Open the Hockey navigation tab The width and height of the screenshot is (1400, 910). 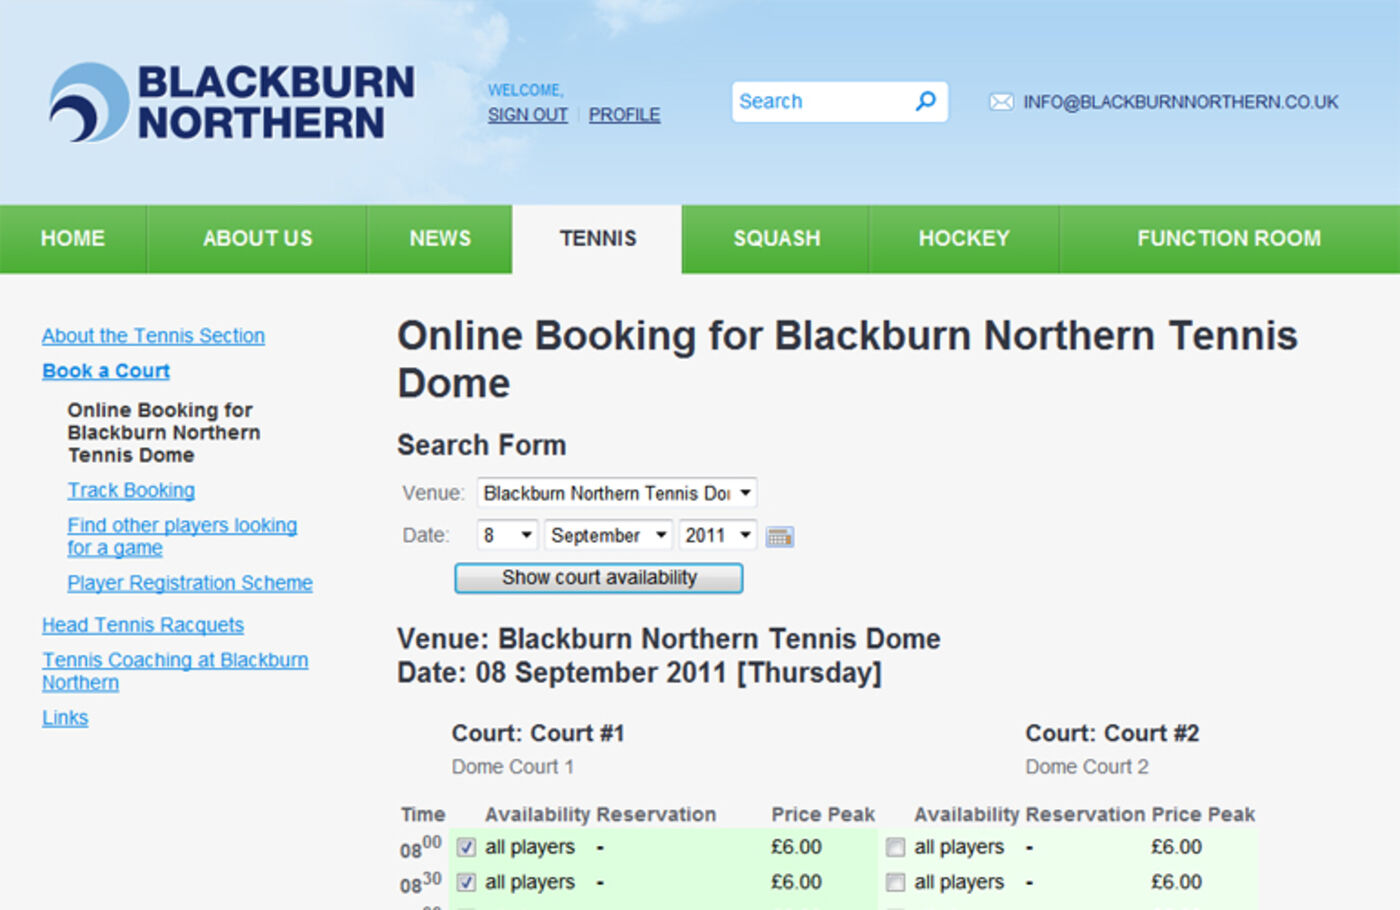(964, 239)
